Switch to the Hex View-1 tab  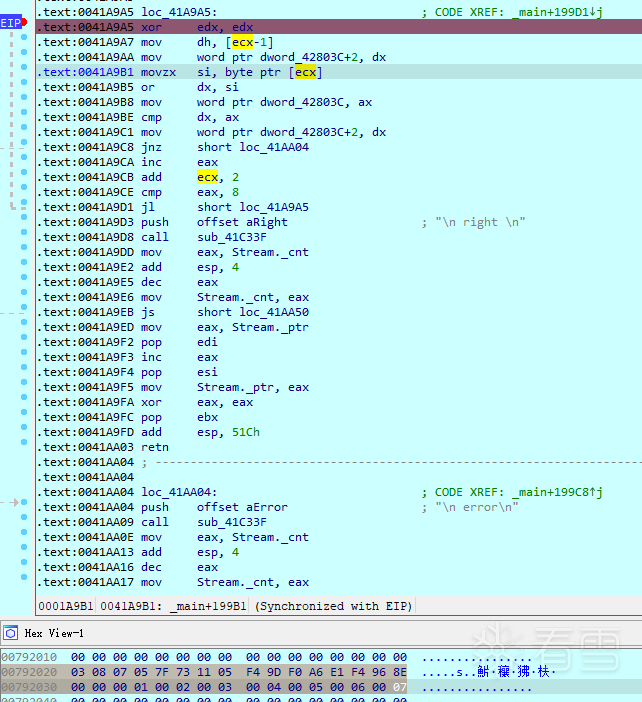click(54, 633)
